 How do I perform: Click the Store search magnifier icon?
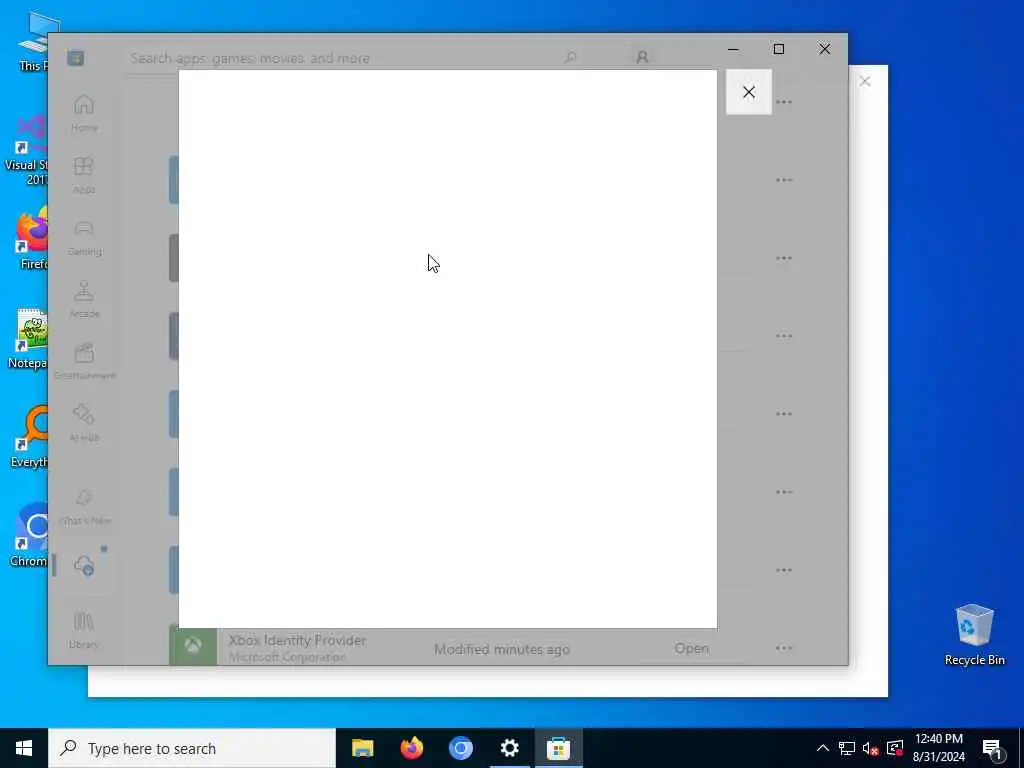[x=570, y=58]
